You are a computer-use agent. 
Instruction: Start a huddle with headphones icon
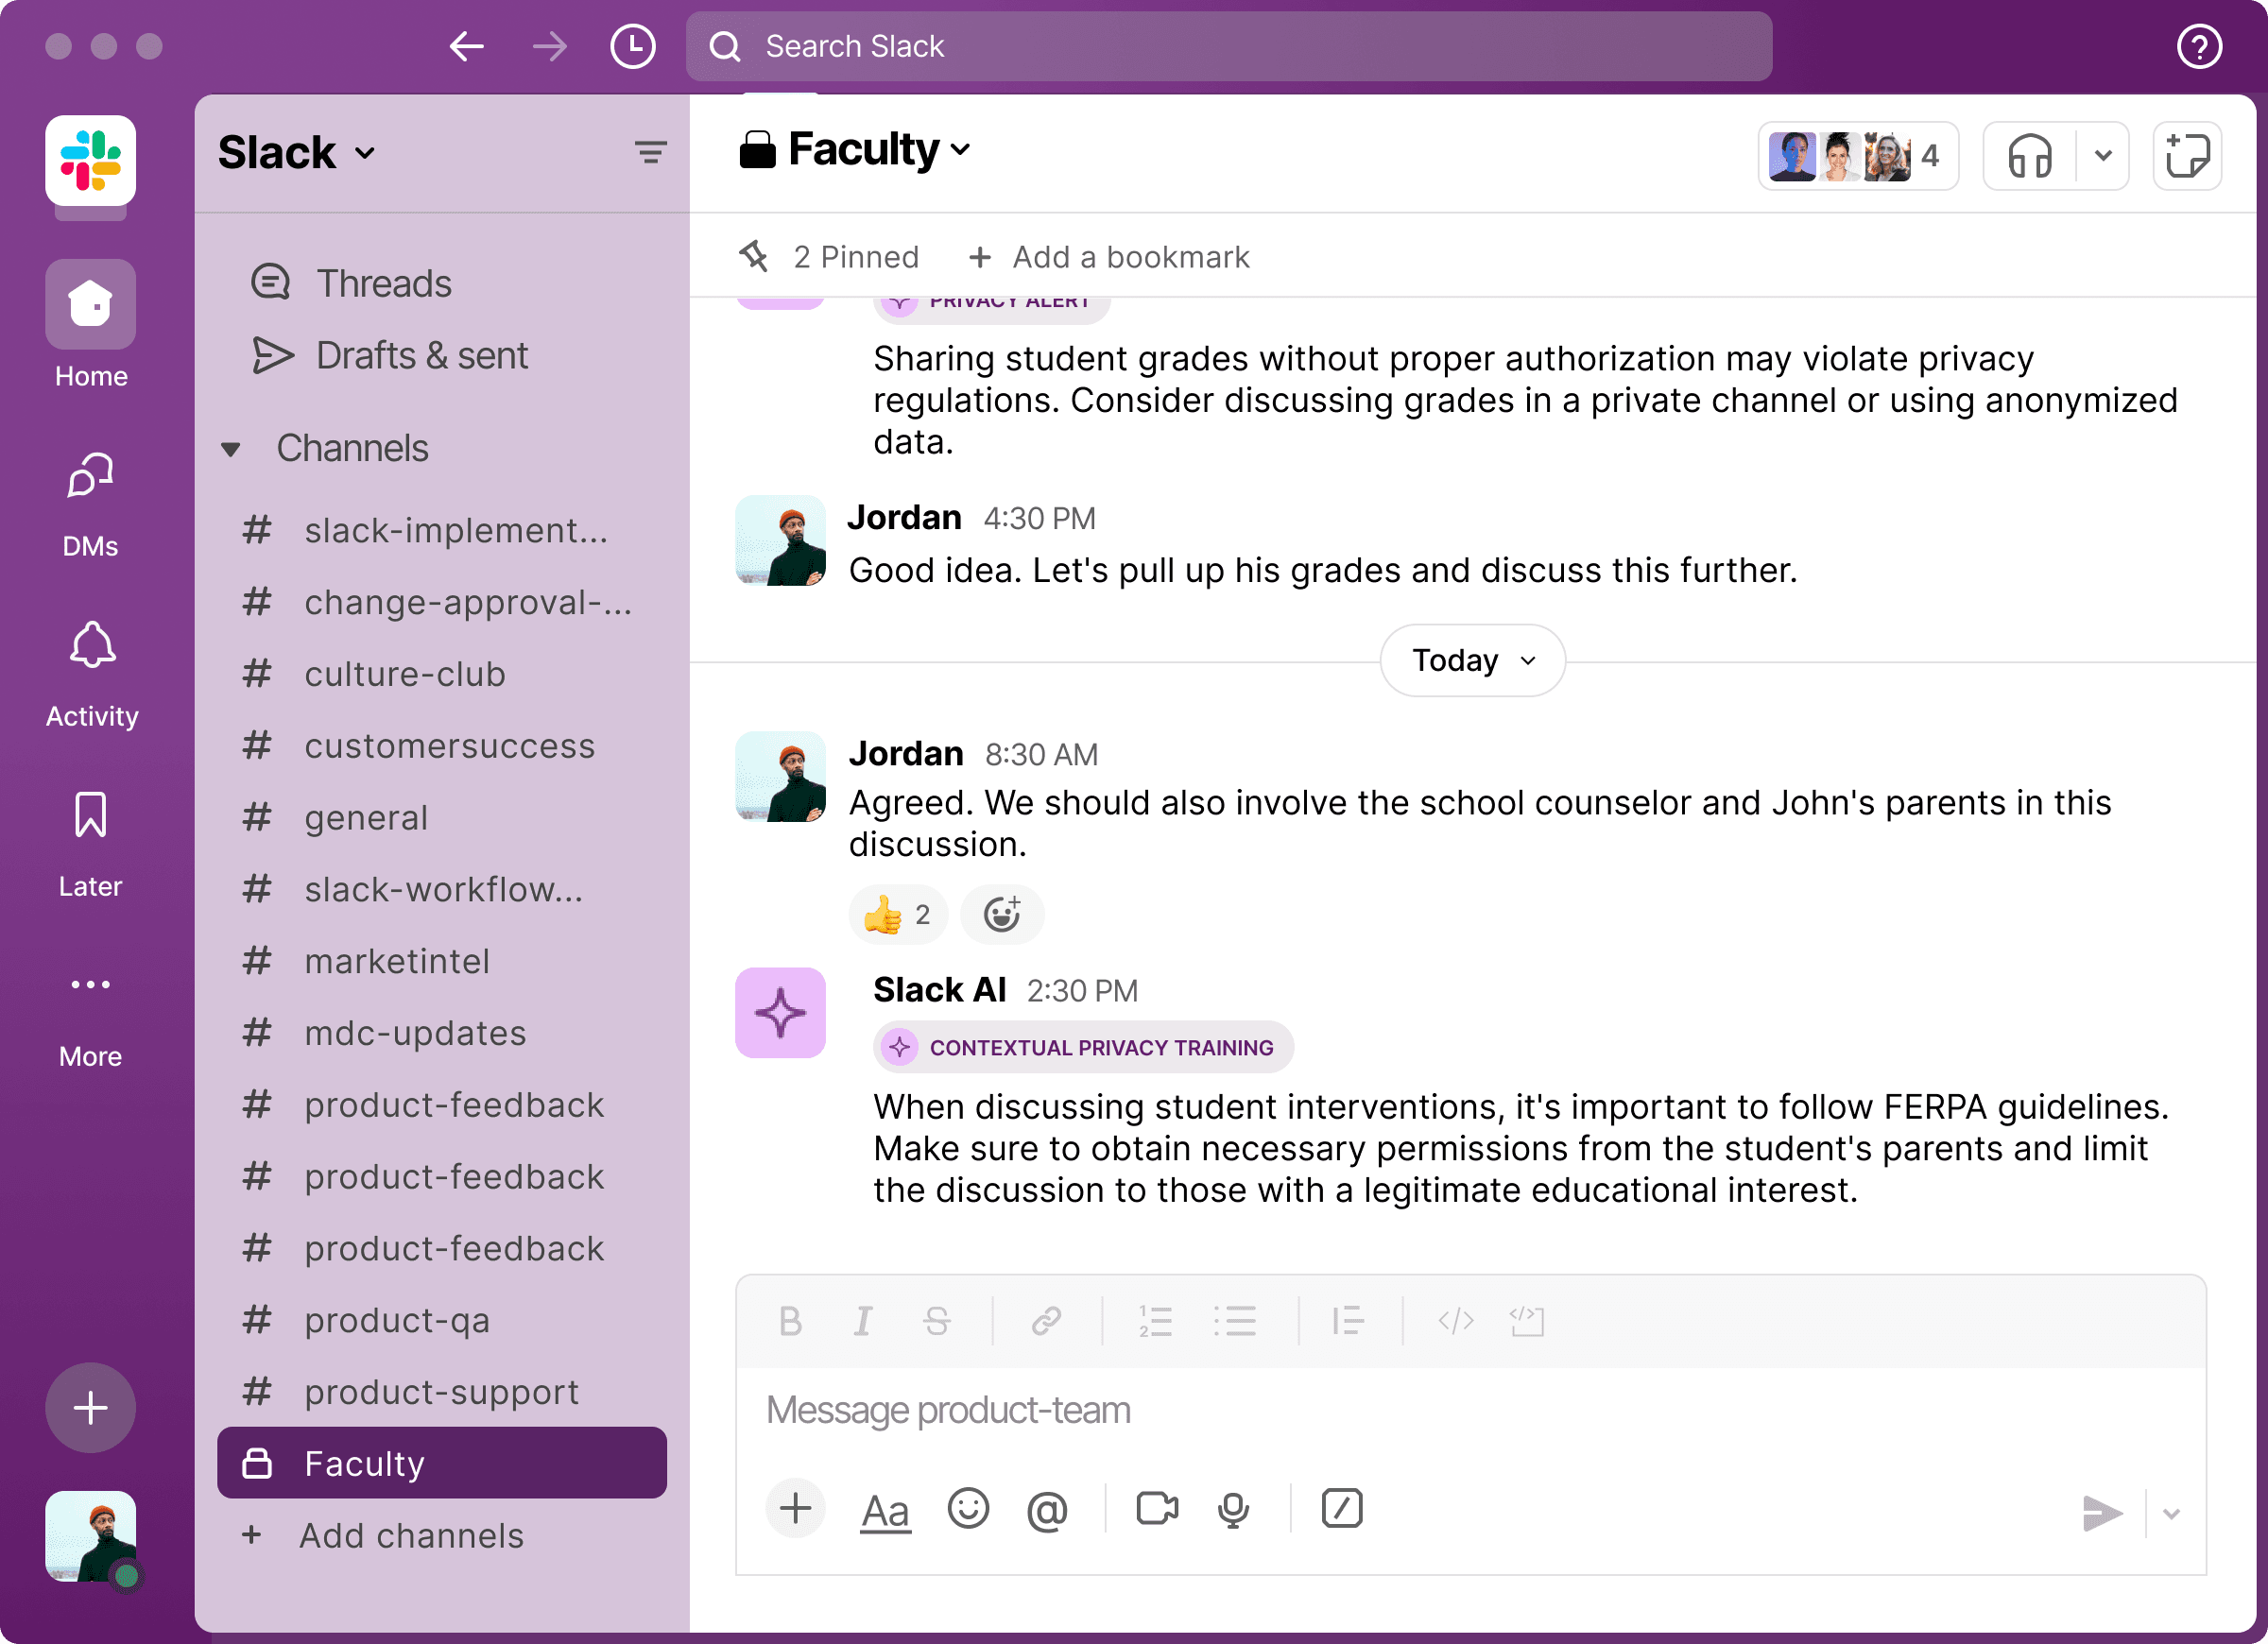pyautogui.click(x=2029, y=156)
